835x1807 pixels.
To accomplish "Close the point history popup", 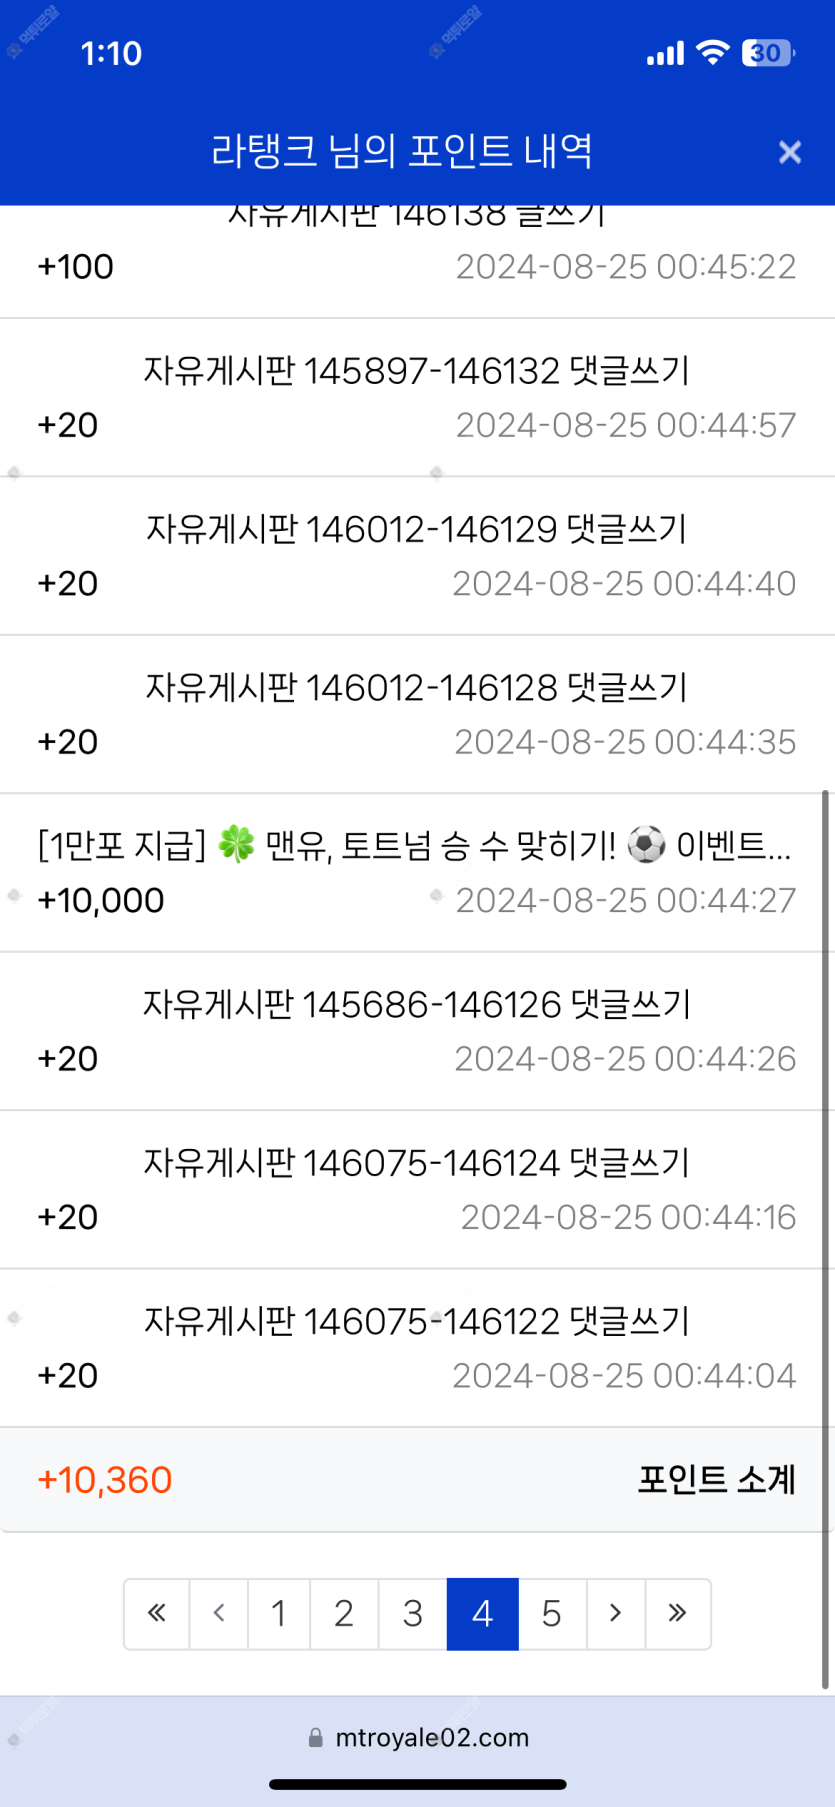I will pyautogui.click(x=789, y=152).
